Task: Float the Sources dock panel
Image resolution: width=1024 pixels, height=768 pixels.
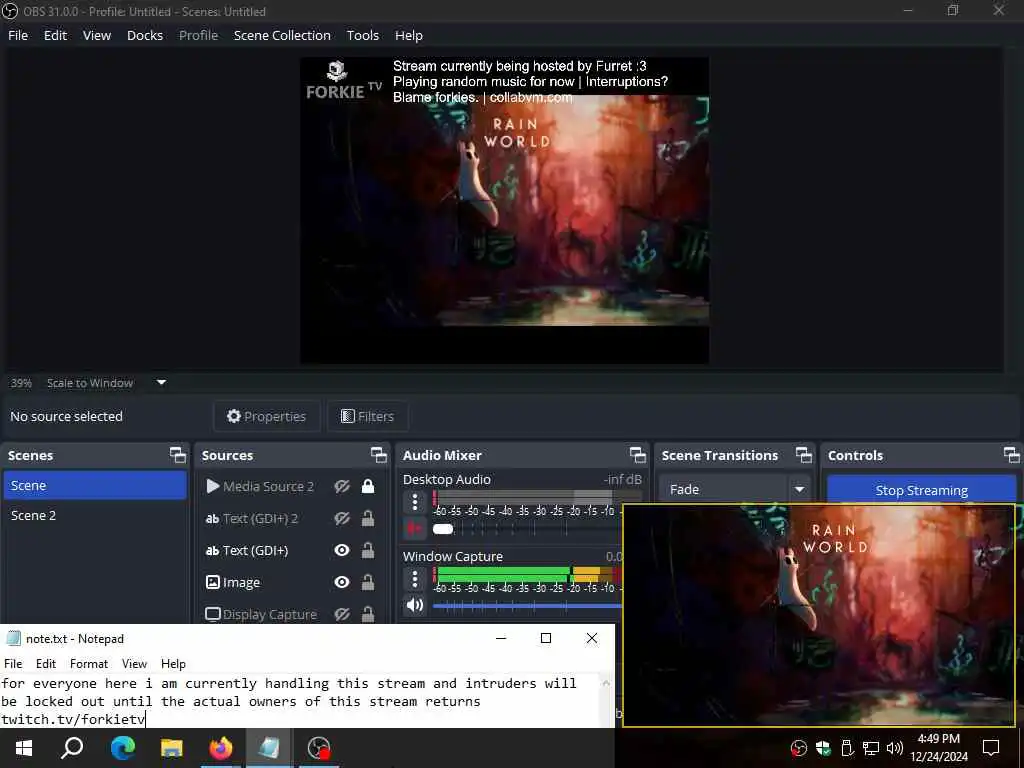Action: pos(379,455)
